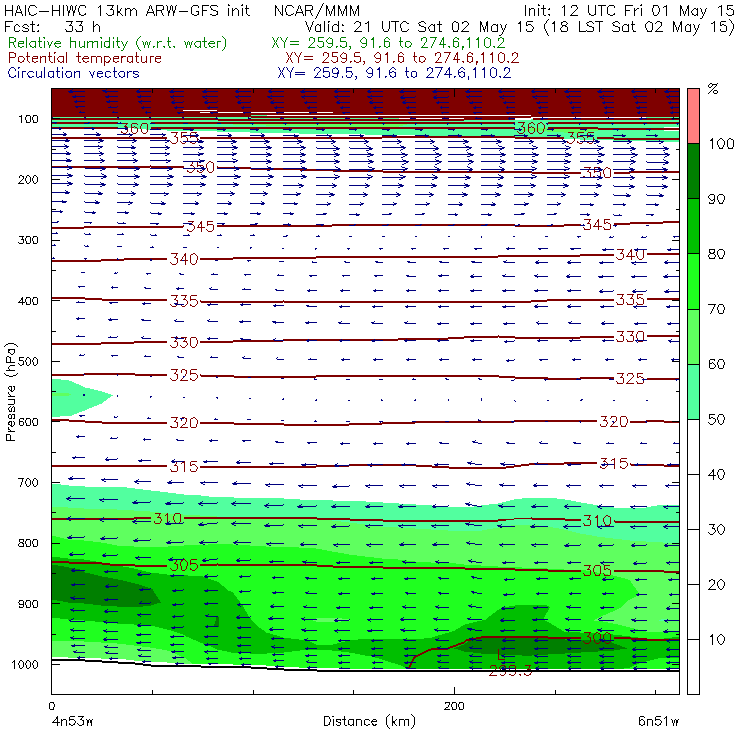Click the red "Potential temperature" legend label

[84, 58]
